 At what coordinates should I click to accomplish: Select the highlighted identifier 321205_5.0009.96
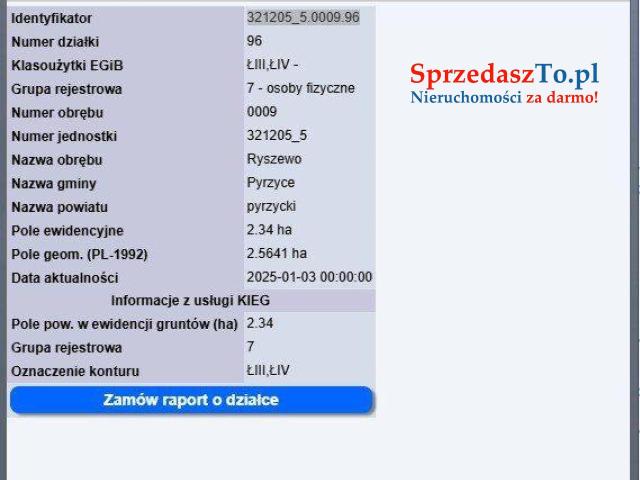coord(303,17)
